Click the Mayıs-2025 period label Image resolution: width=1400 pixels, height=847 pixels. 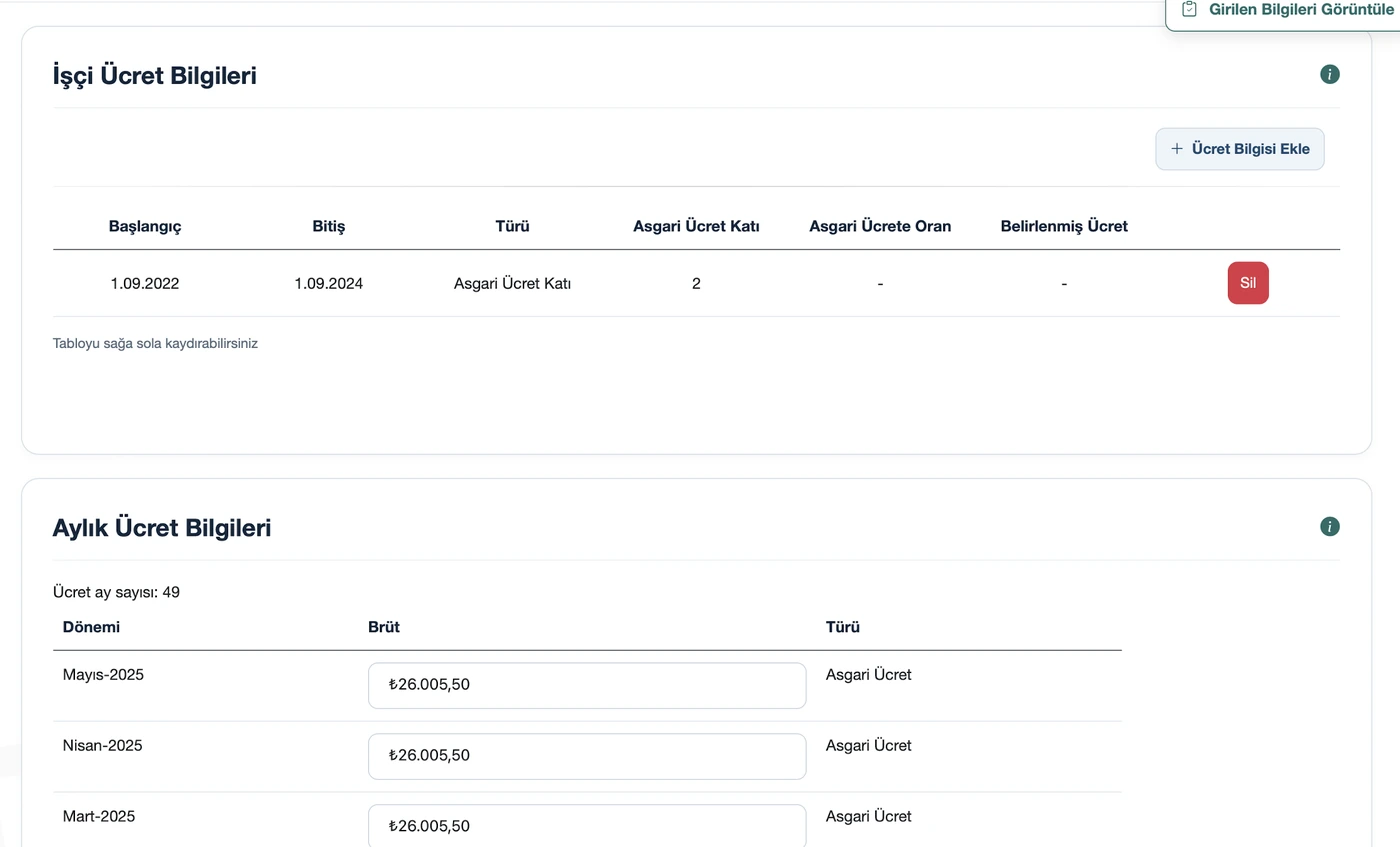(x=103, y=675)
